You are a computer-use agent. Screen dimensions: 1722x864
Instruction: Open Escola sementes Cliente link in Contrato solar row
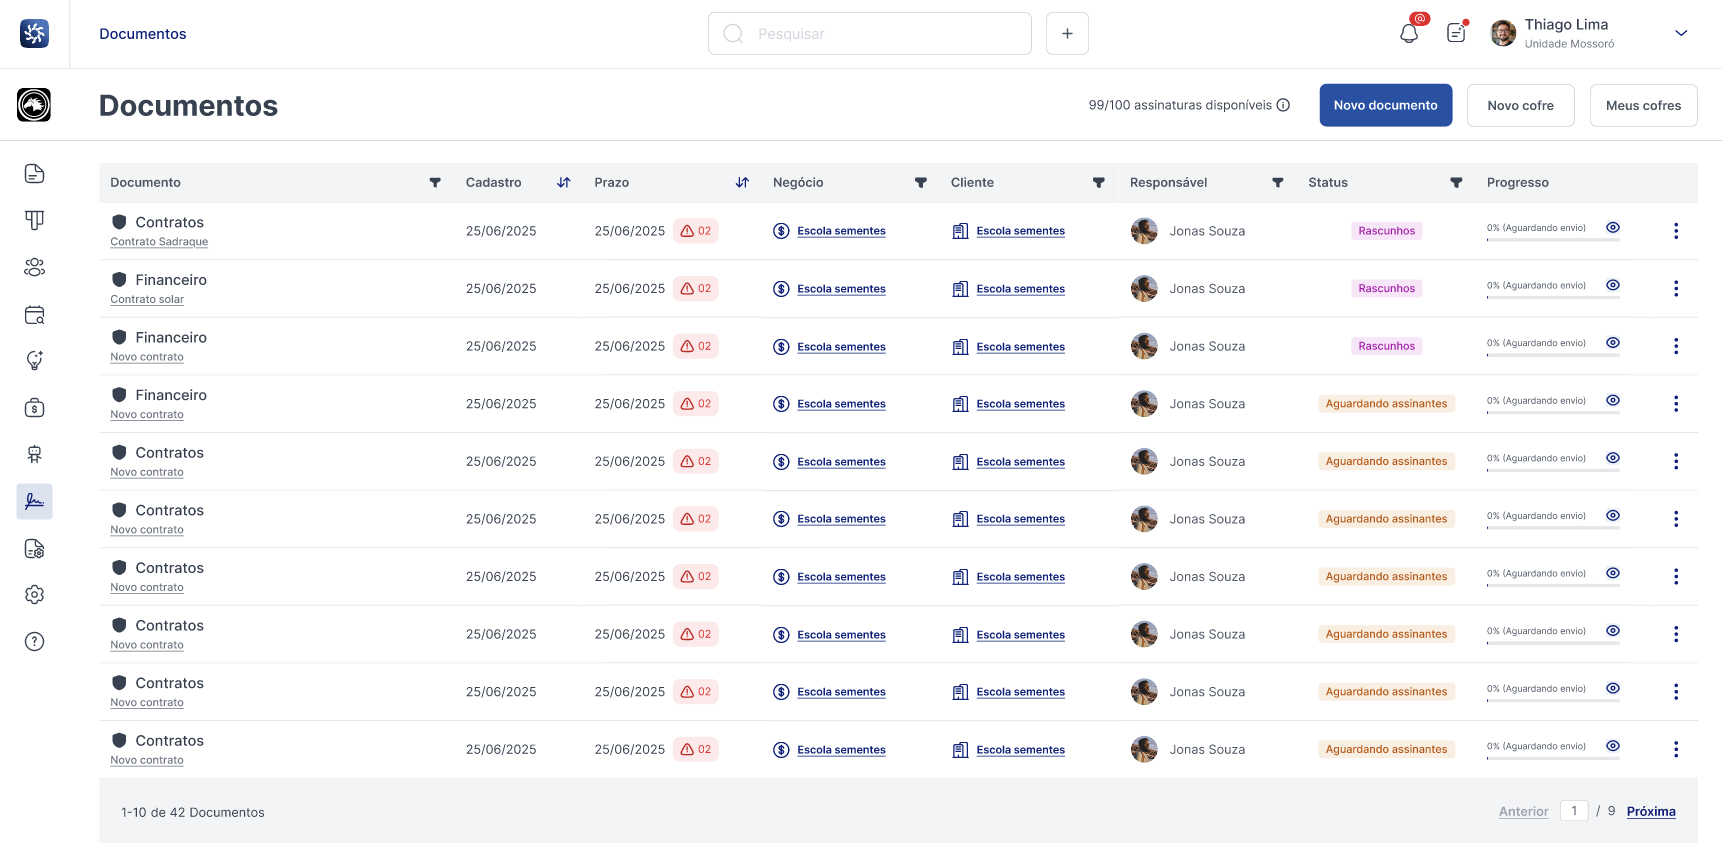coord(1020,289)
